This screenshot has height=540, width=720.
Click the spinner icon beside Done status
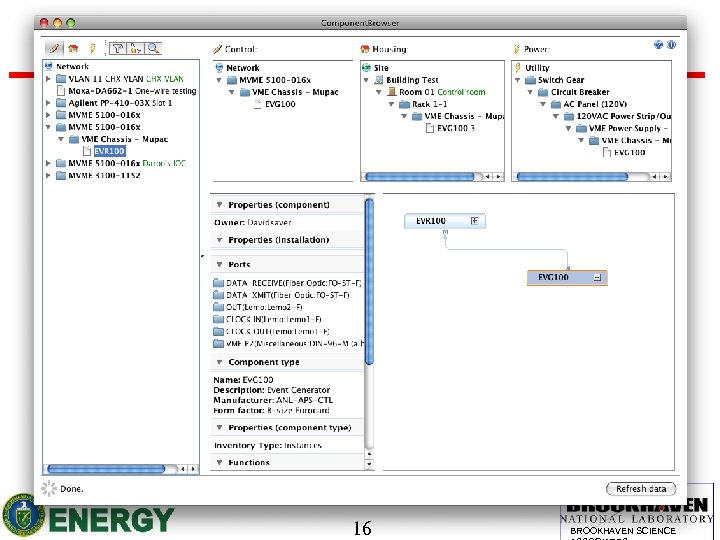(x=49, y=489)
